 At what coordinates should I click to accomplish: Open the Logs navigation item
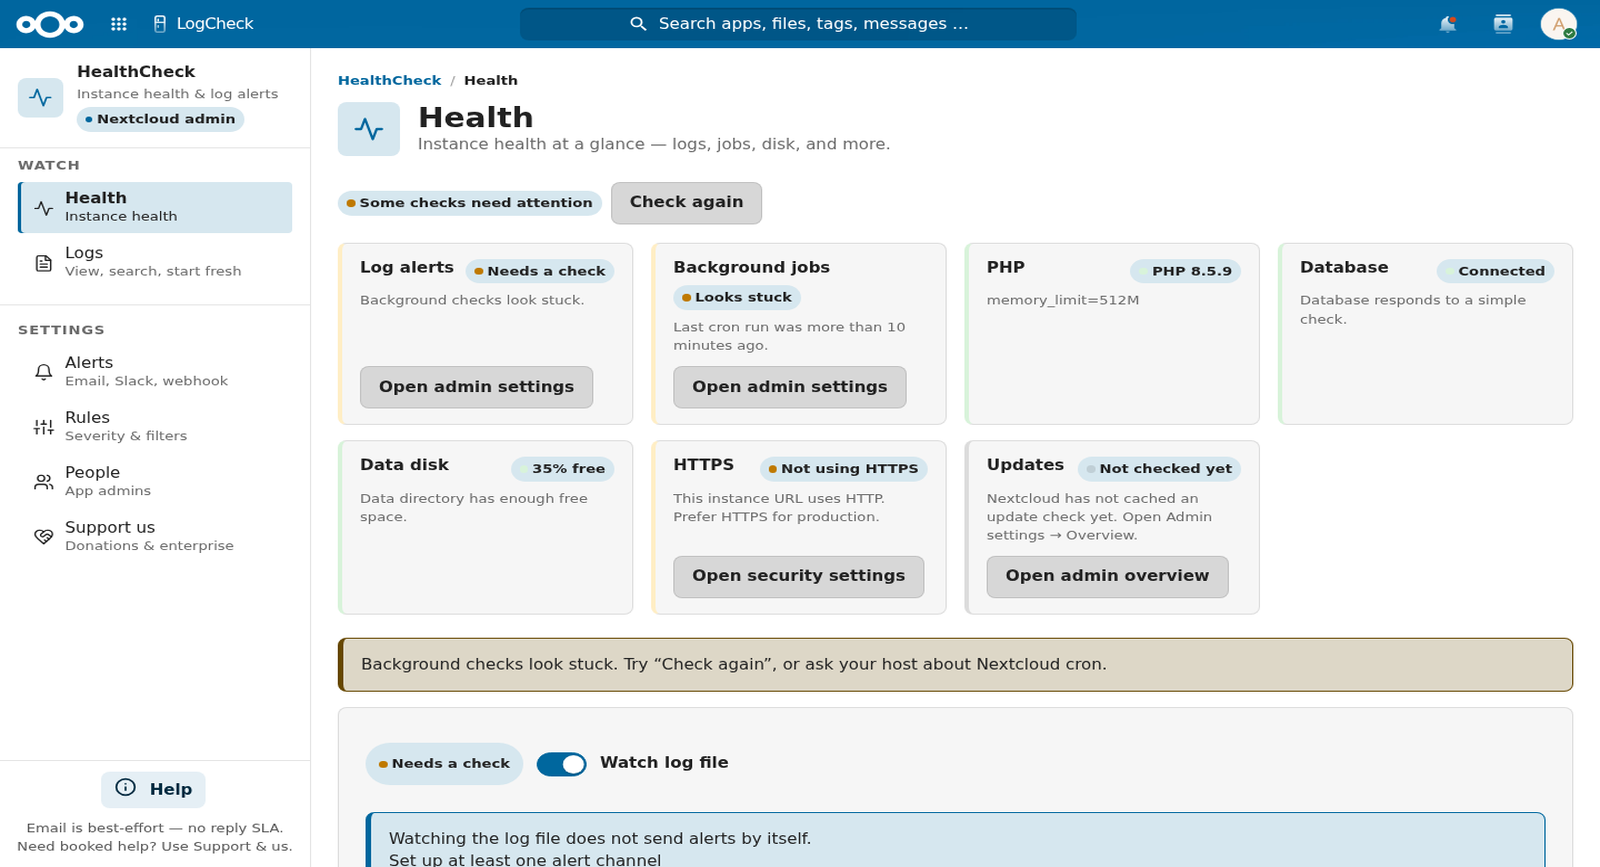(x=155, y=262)
